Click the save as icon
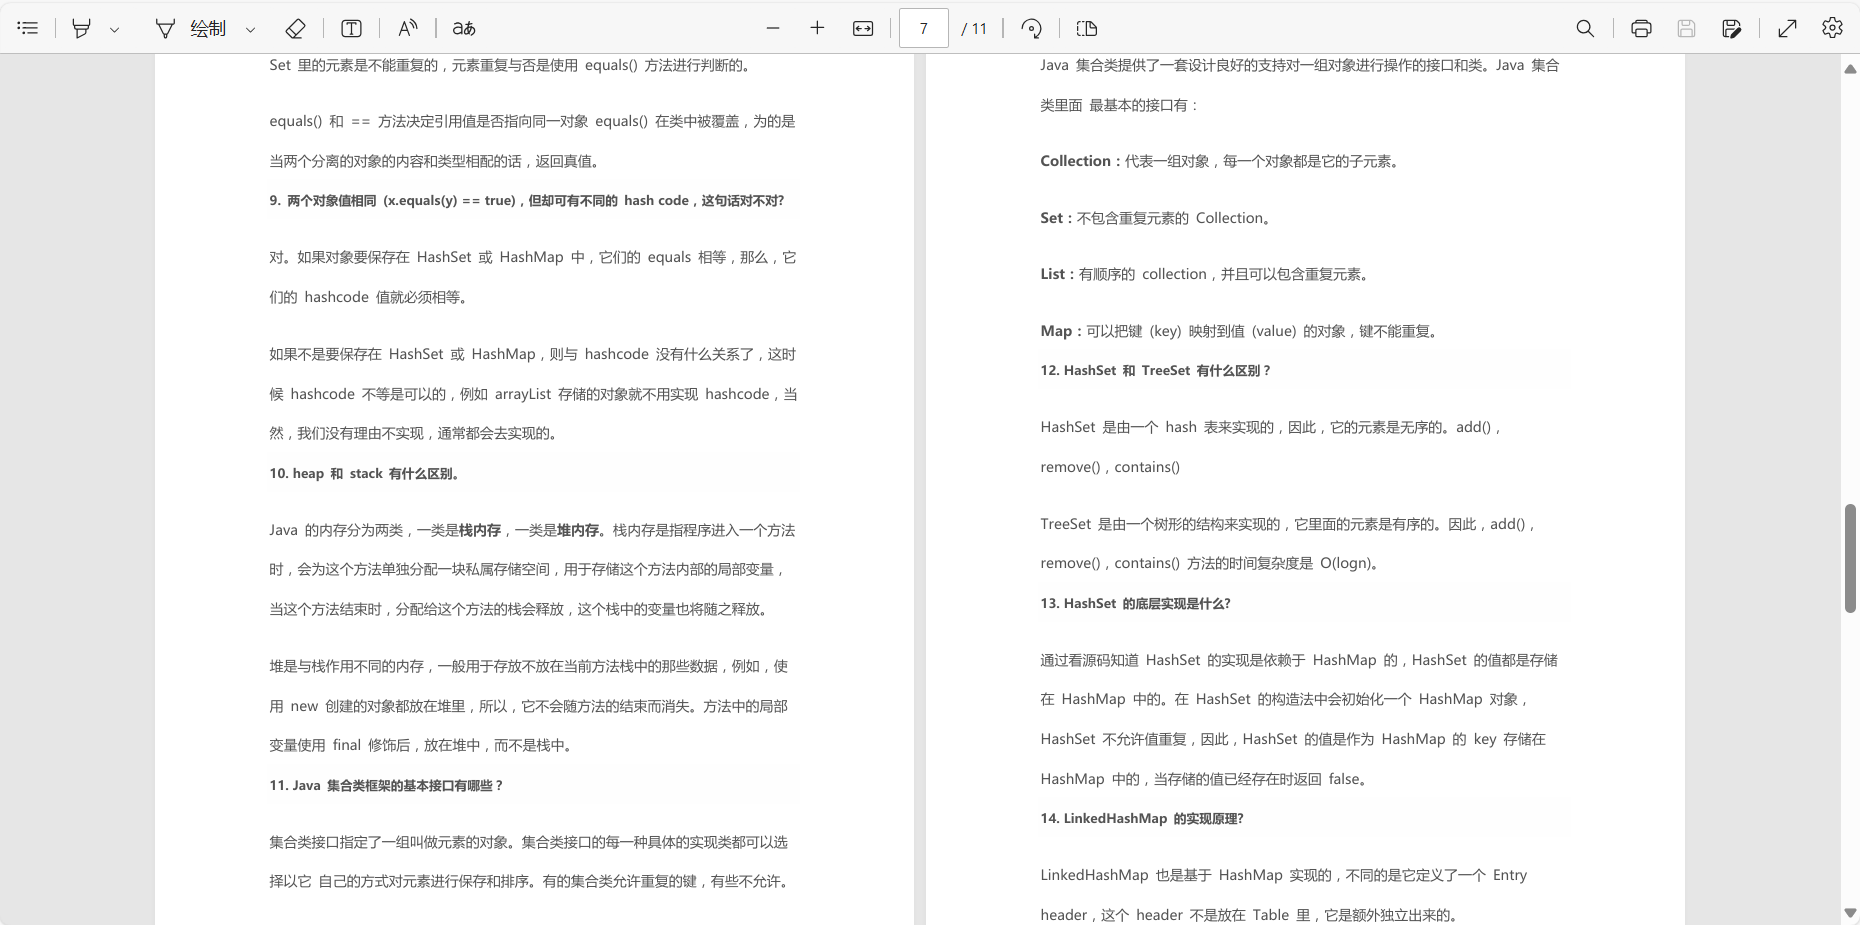The height and width of the screenshot is (925, 1860). (1732, 28)
